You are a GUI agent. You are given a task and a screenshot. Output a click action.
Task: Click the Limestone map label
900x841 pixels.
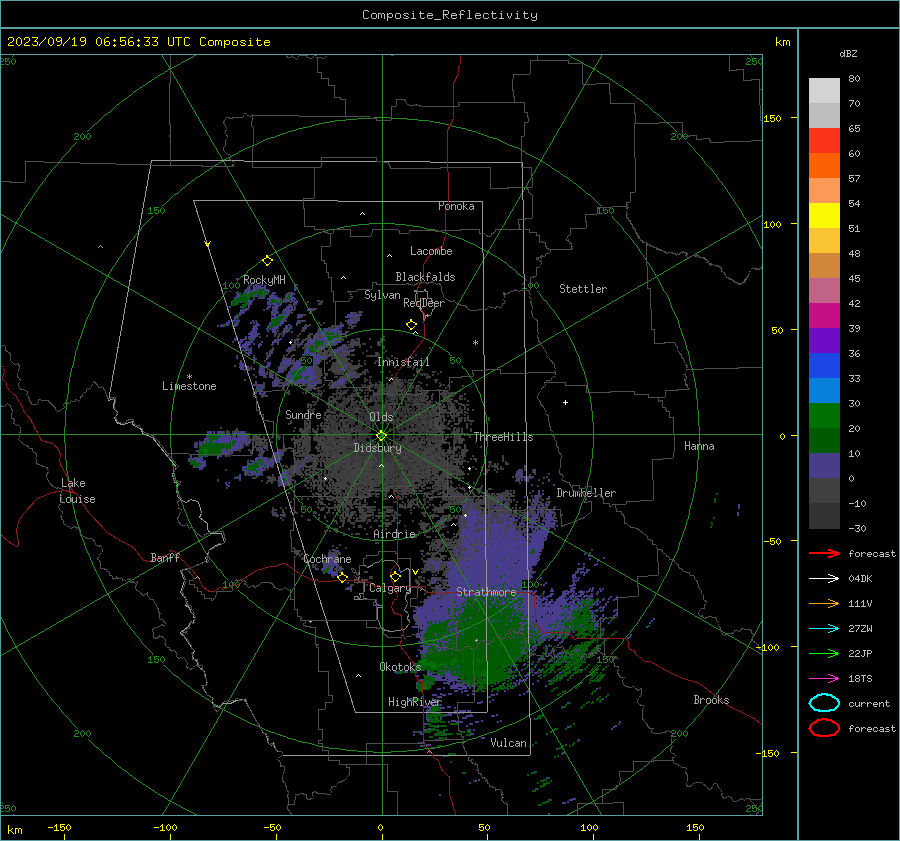[189, 386]
